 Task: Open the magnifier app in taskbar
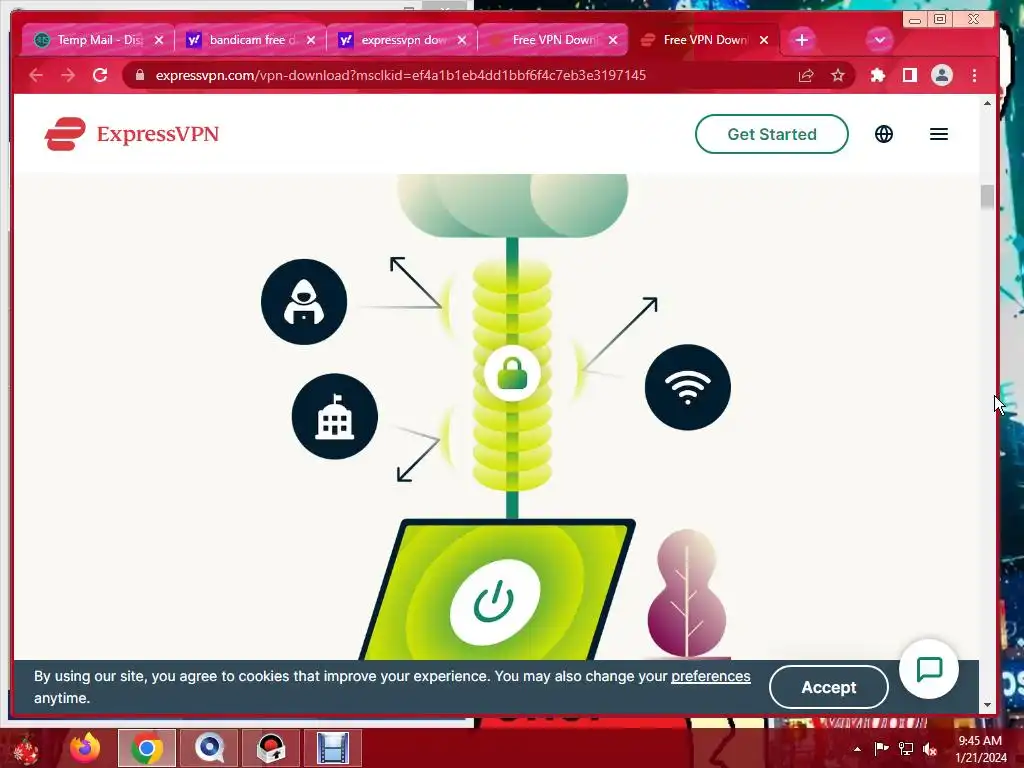point(209,748)
